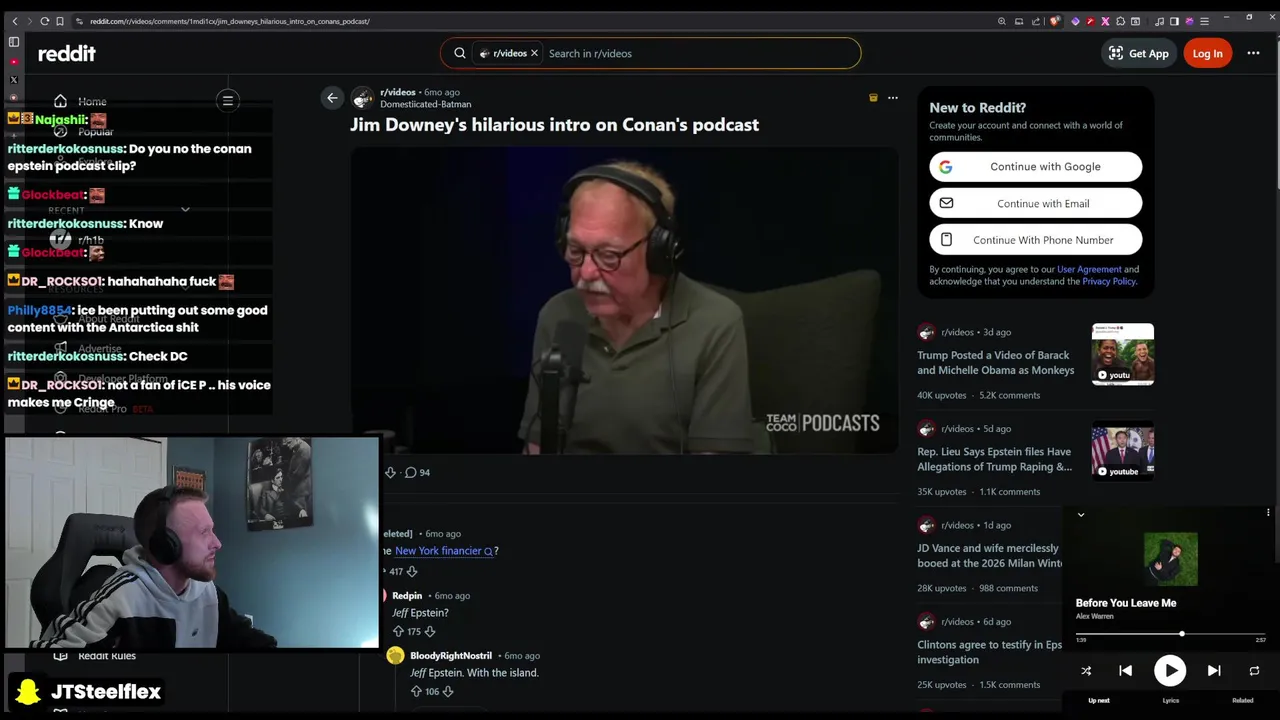1280x720 pixels.
Task: Remove the r/videos search filter chip
Action: point(534,53)
